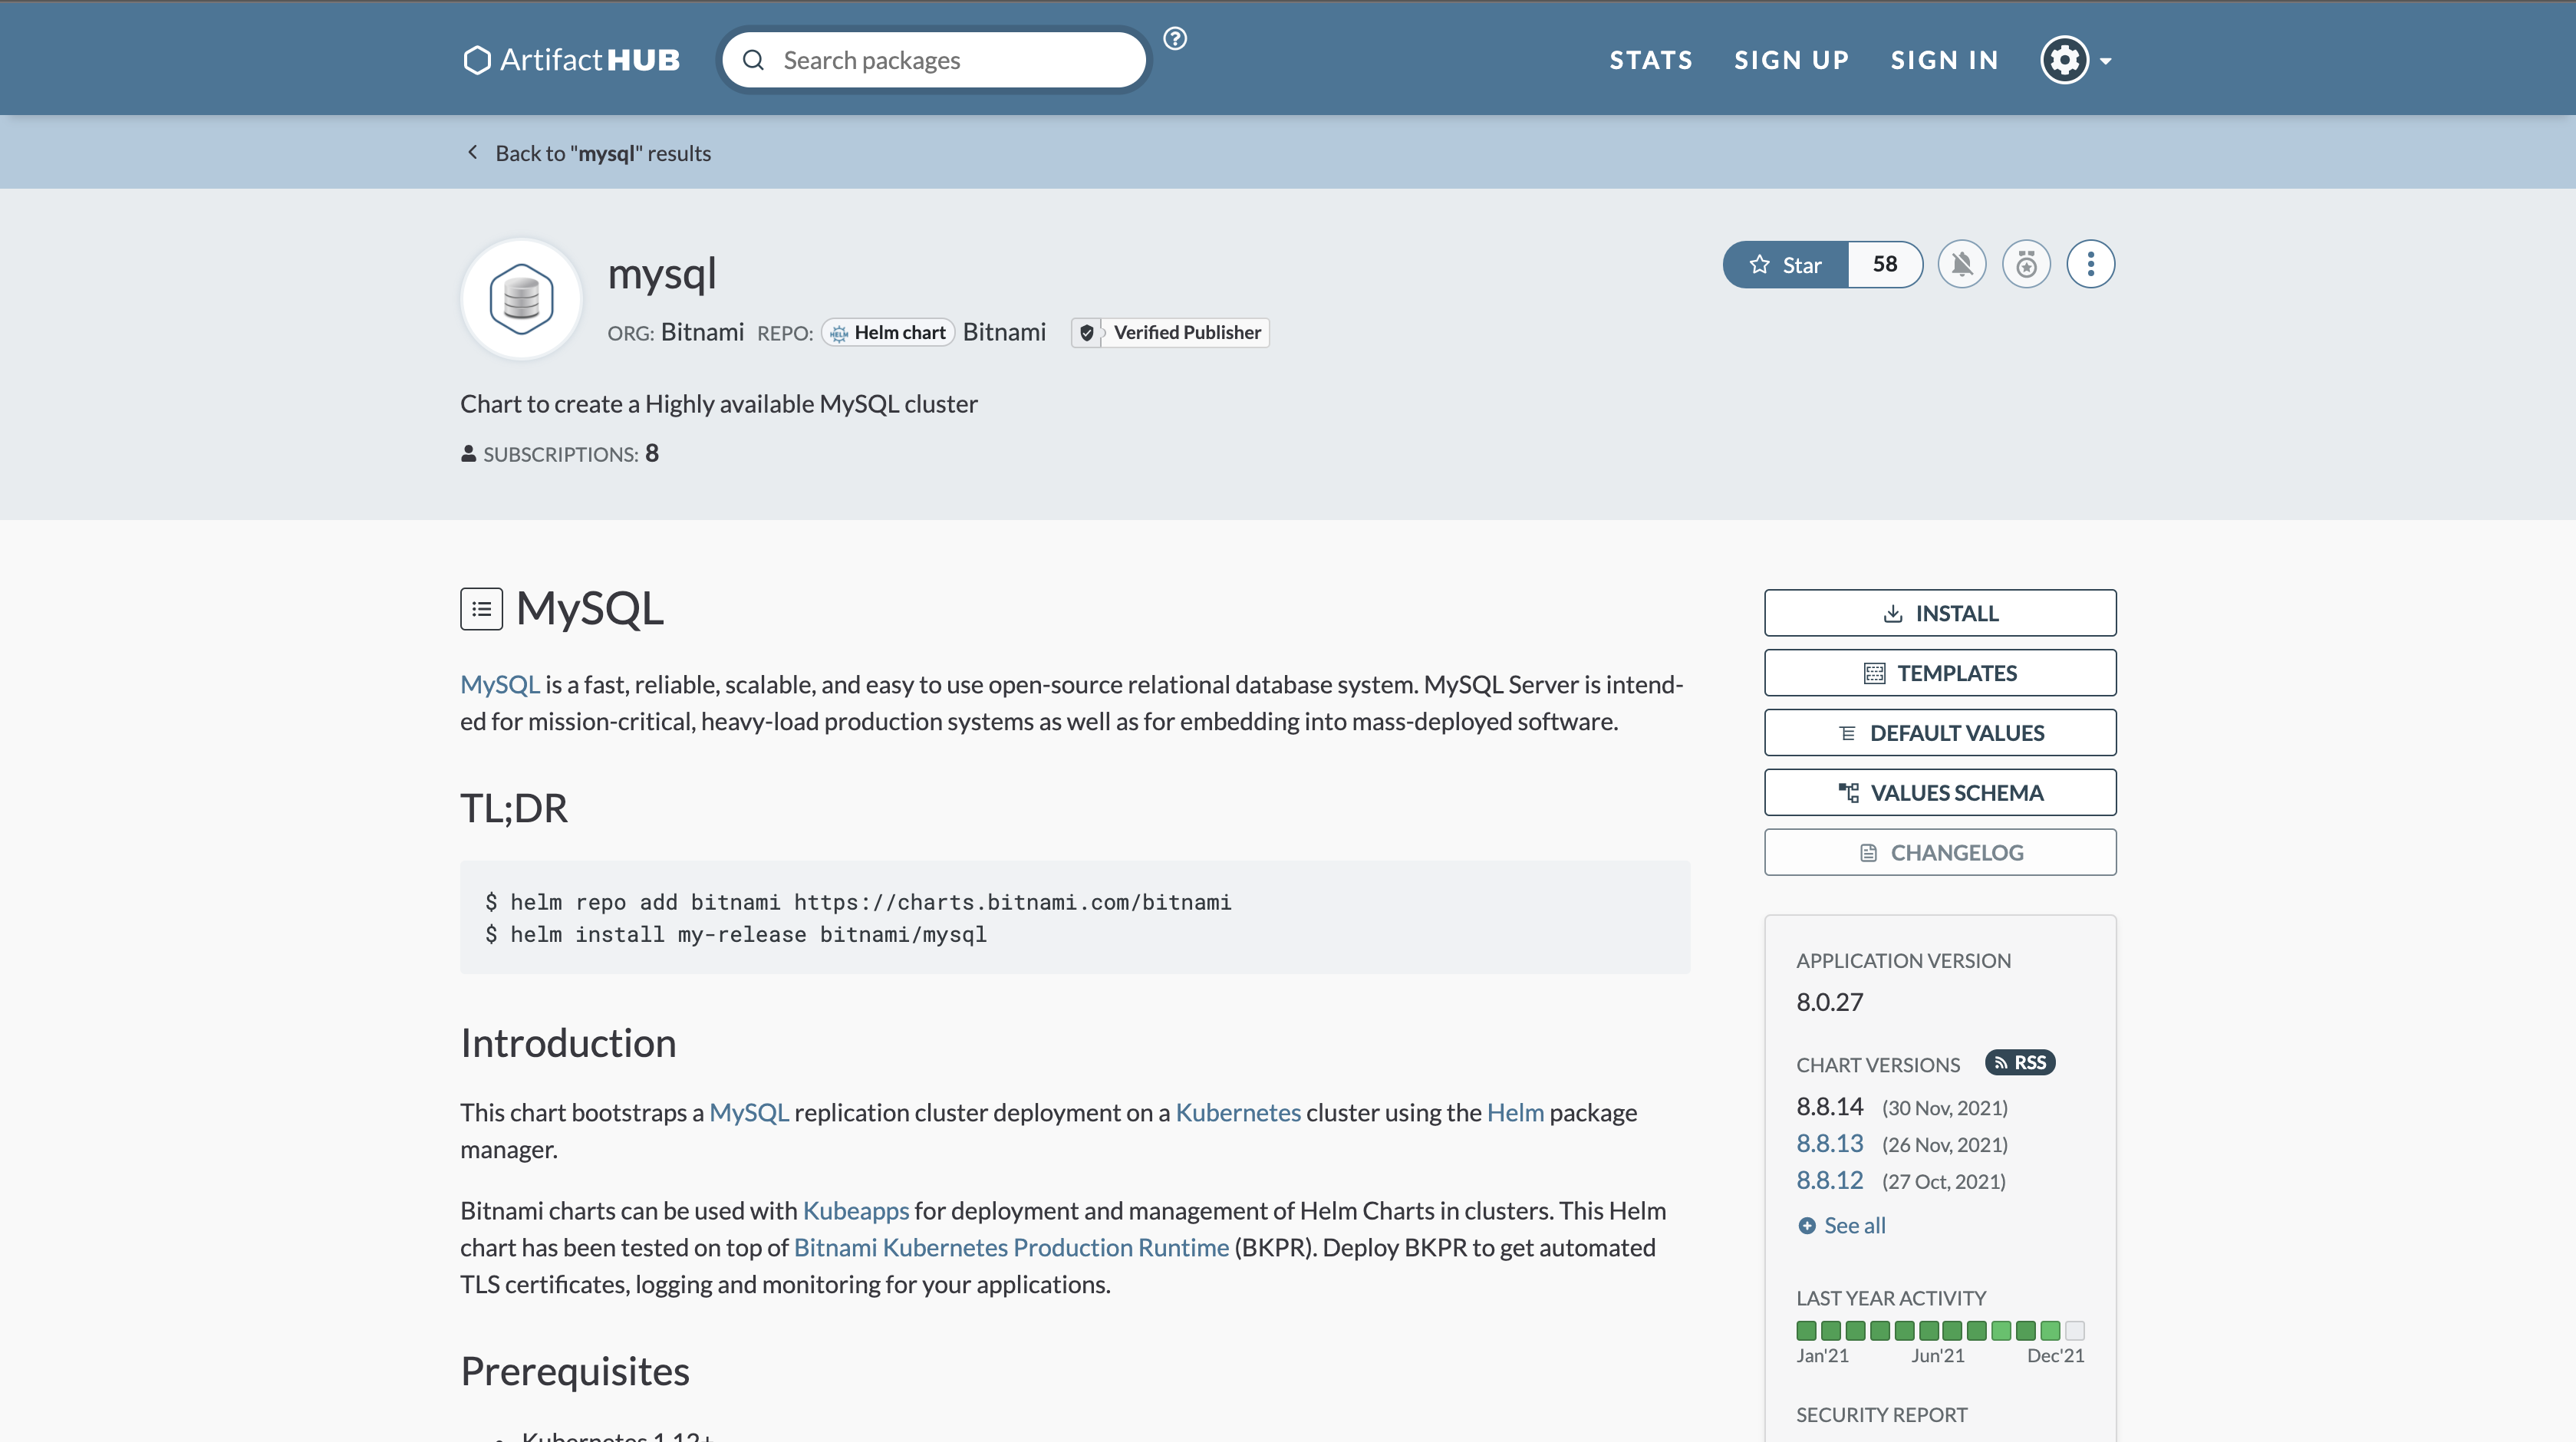Image resolution: width=2576 pixels, height=1442 pixels.
Task: Click the INSTALL button
Action: coord(1940,613)
